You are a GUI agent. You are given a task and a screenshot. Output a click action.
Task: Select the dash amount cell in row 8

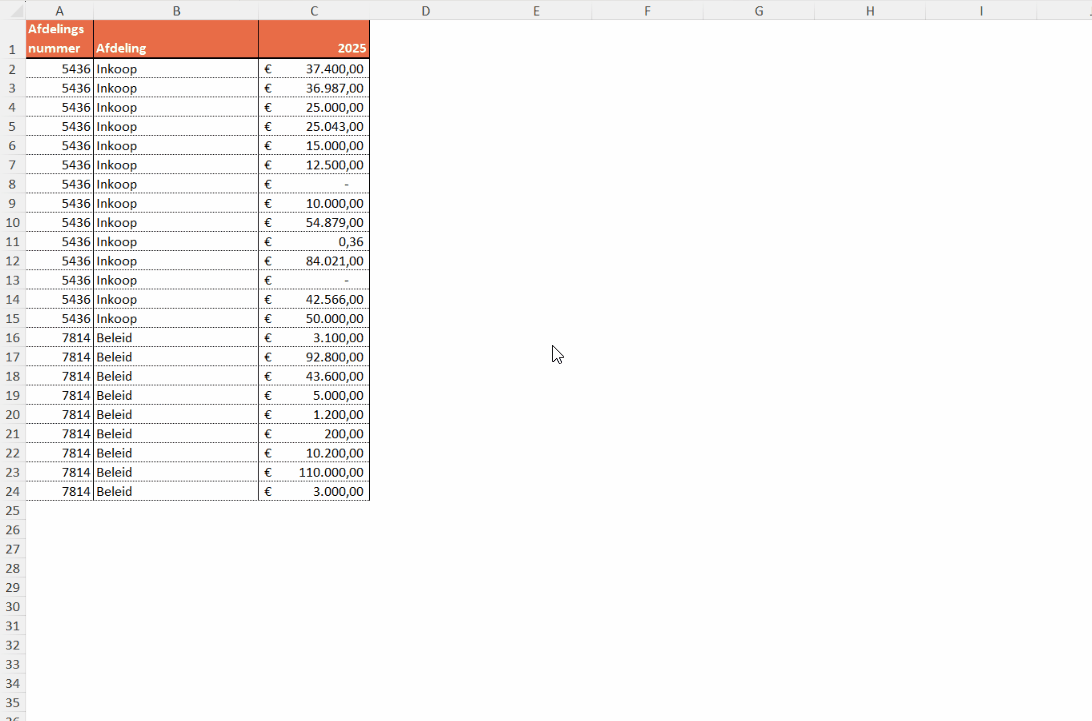coord(314,184)
